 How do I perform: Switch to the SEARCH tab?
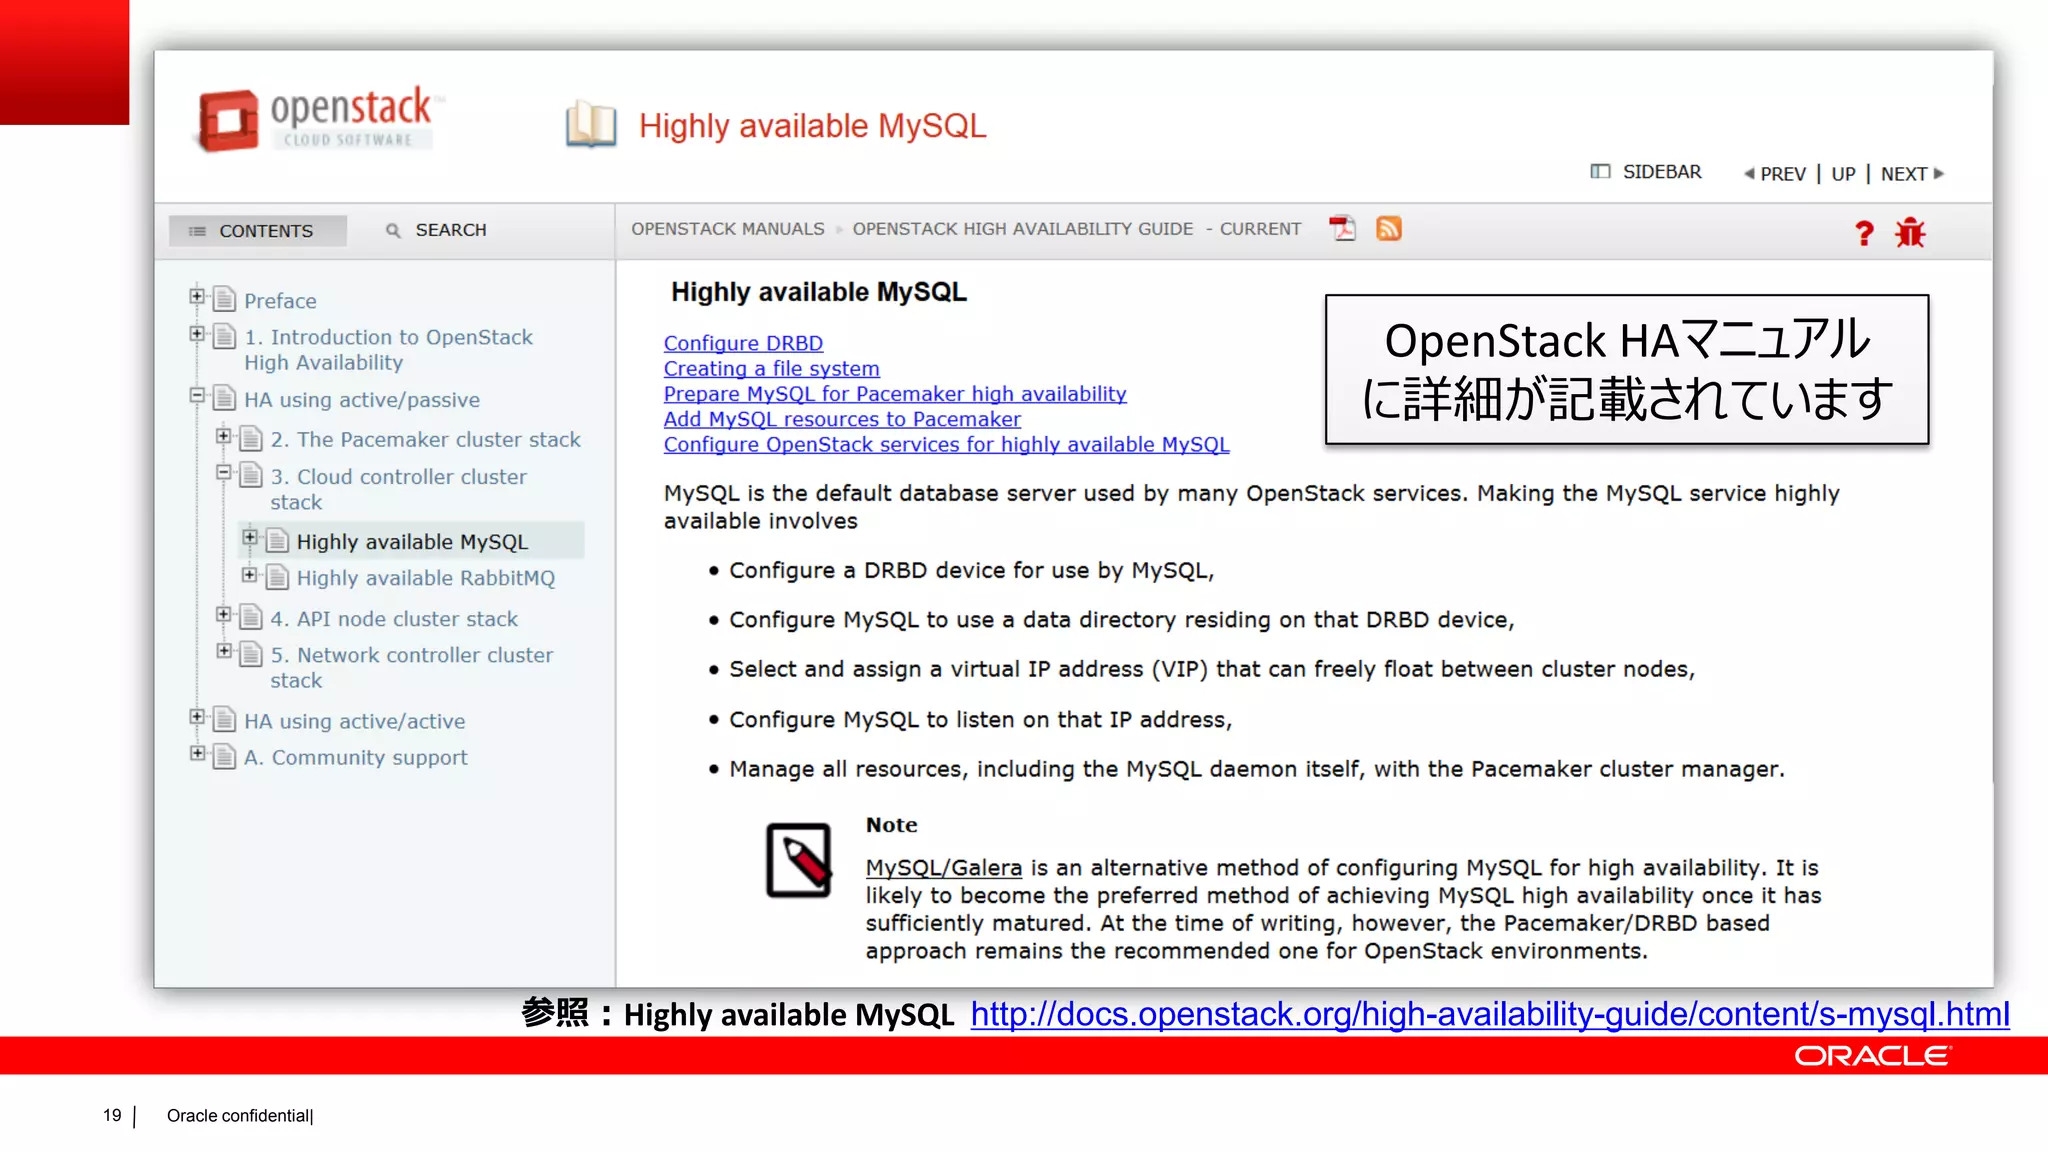coord(437,230)
